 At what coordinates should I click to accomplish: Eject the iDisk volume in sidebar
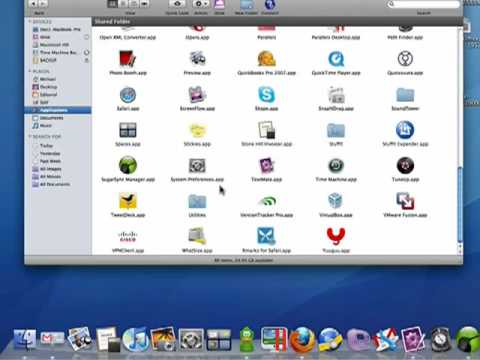[87, 37]
